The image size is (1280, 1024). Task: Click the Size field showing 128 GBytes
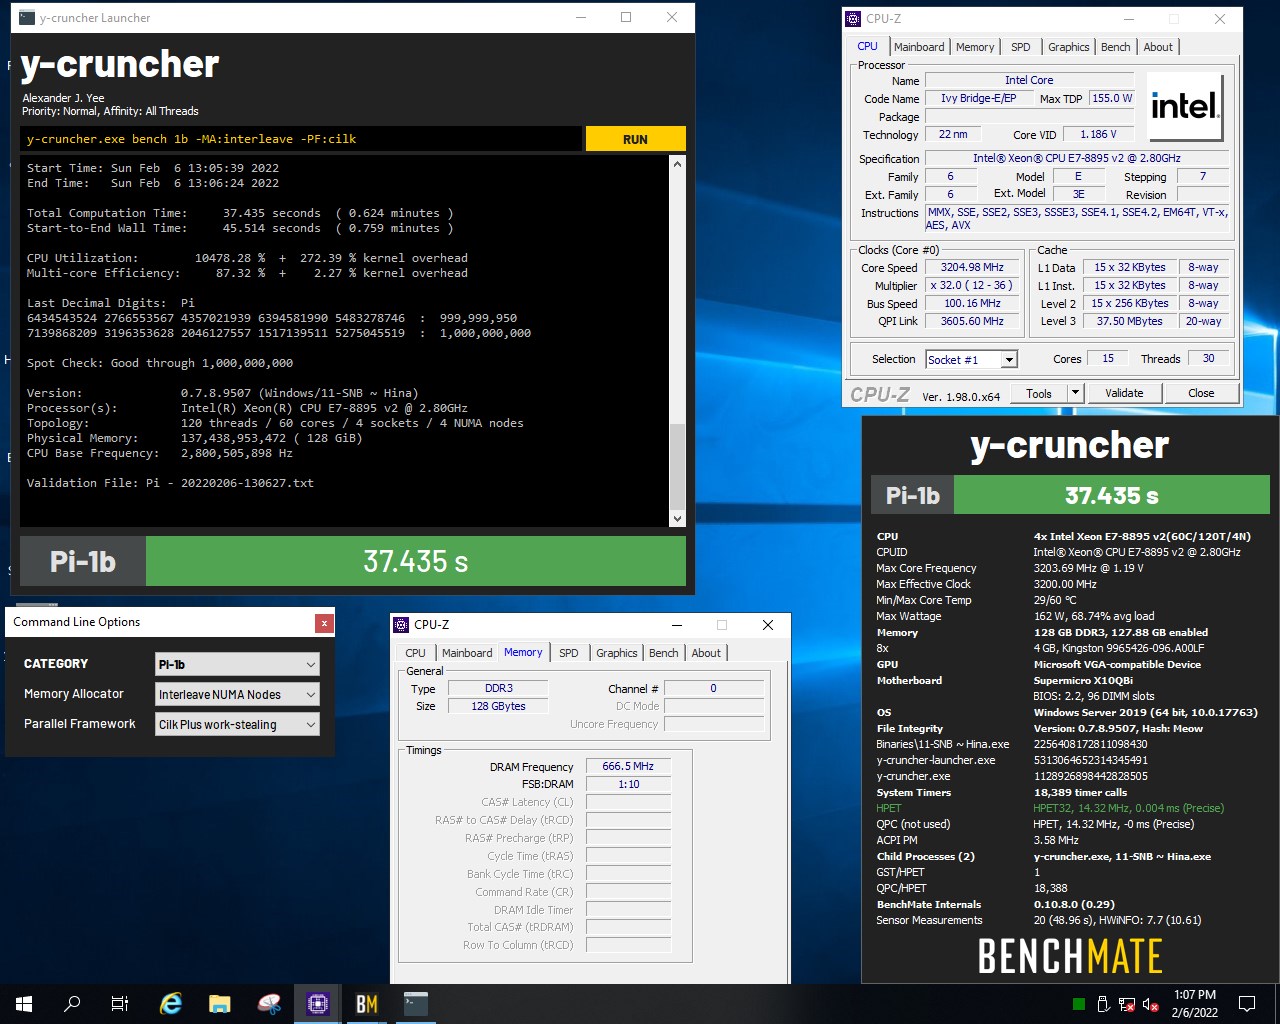coord(498,706)
